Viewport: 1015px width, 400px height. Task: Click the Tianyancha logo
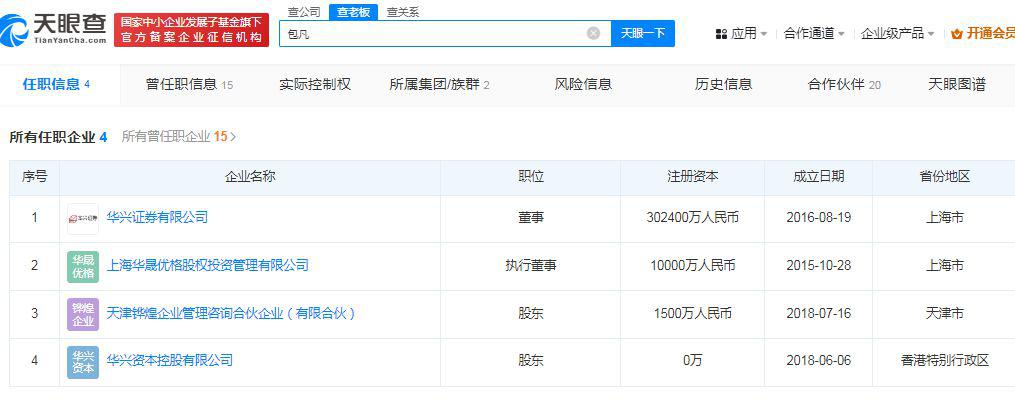(x=53, y=30)
